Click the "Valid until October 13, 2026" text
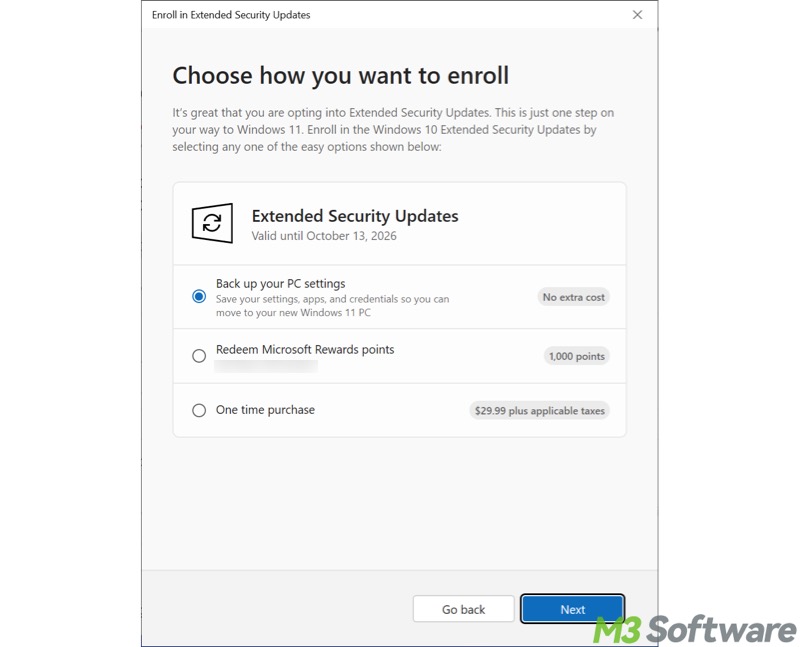Viewport: 800px width, 647px height. 324,236
